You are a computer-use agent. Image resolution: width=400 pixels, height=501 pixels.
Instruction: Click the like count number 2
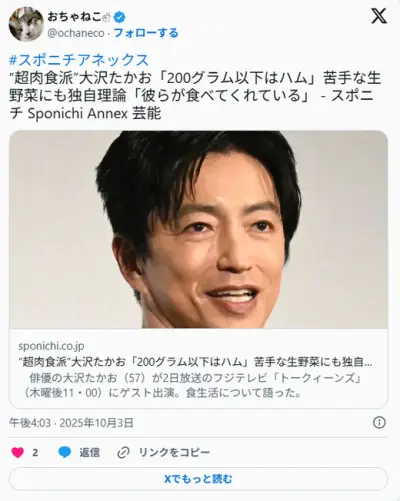(35, 453)
